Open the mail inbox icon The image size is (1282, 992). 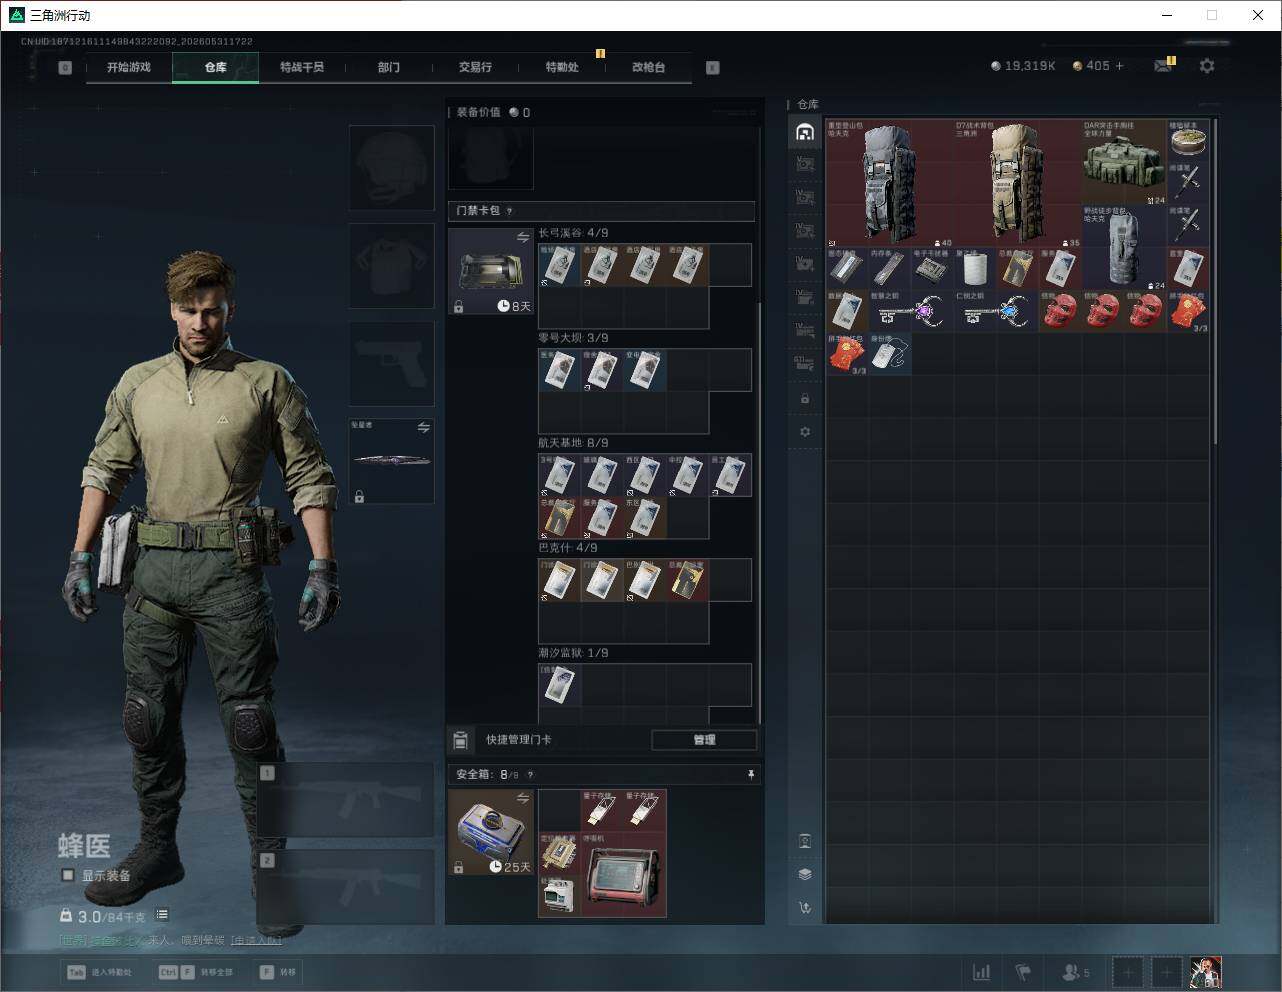click(1163, 66)
